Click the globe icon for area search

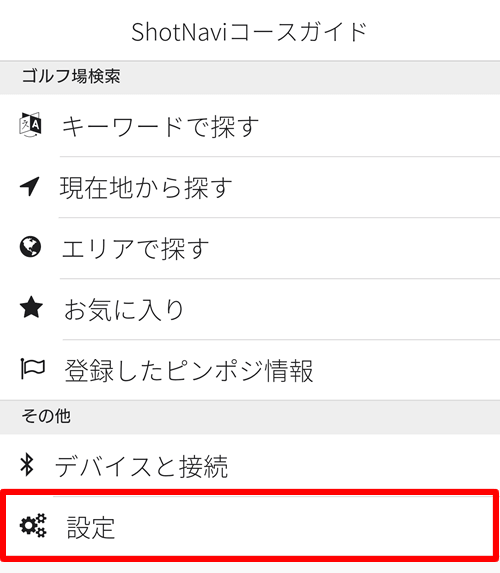[30, 247]
